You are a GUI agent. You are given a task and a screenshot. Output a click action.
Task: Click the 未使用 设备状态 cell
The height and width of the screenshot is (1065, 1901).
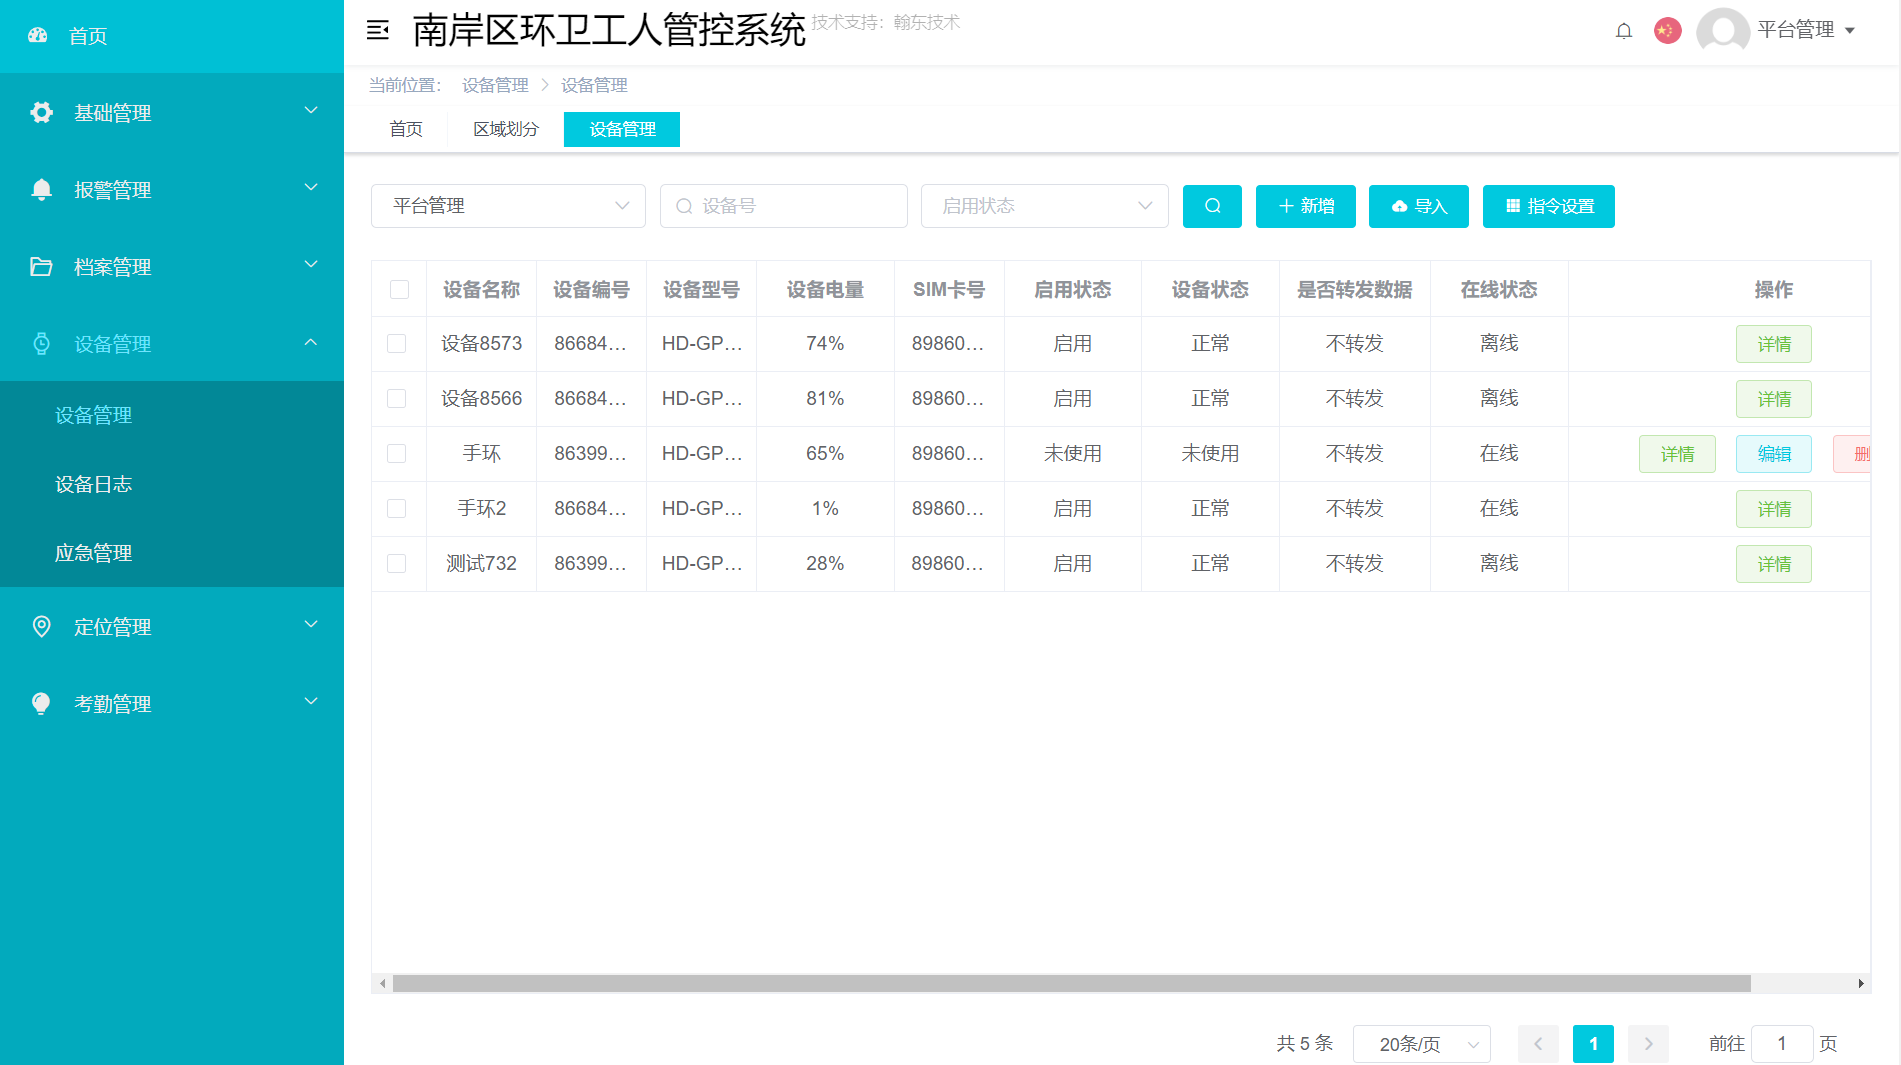(x=1210, y=454)
